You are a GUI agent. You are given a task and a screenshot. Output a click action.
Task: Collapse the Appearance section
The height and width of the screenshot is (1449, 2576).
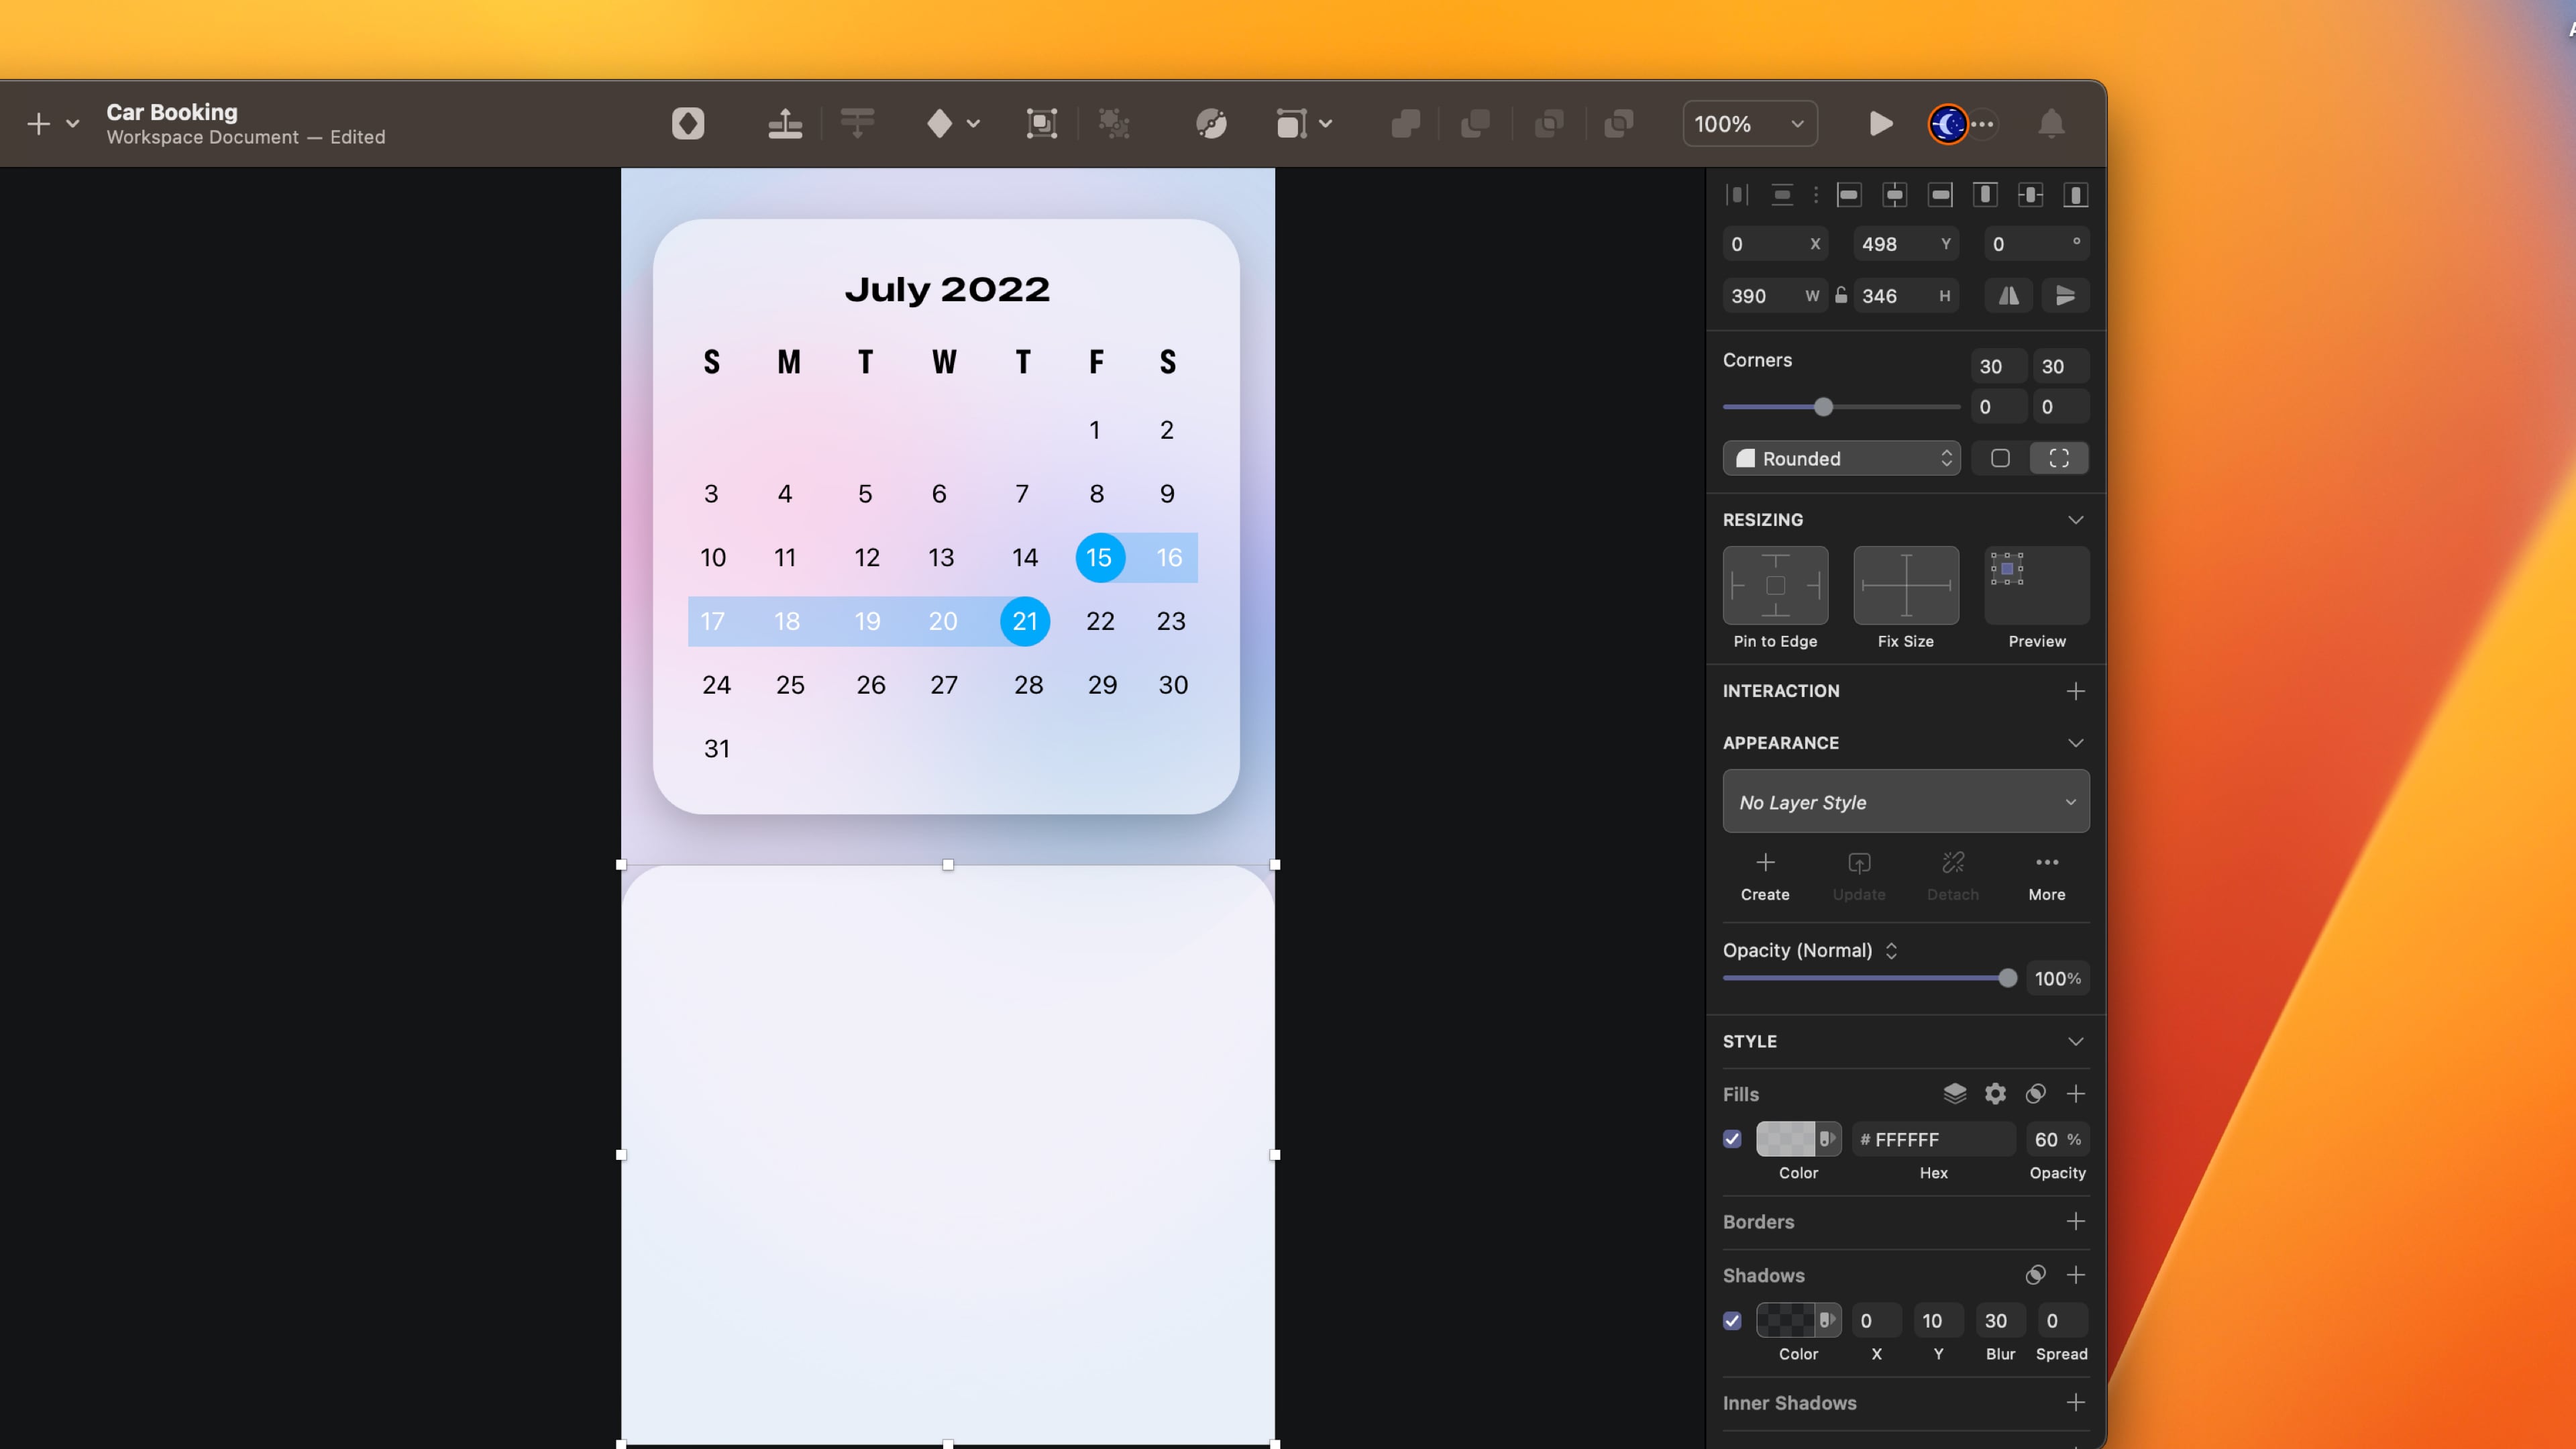[x=2075, y=742]
